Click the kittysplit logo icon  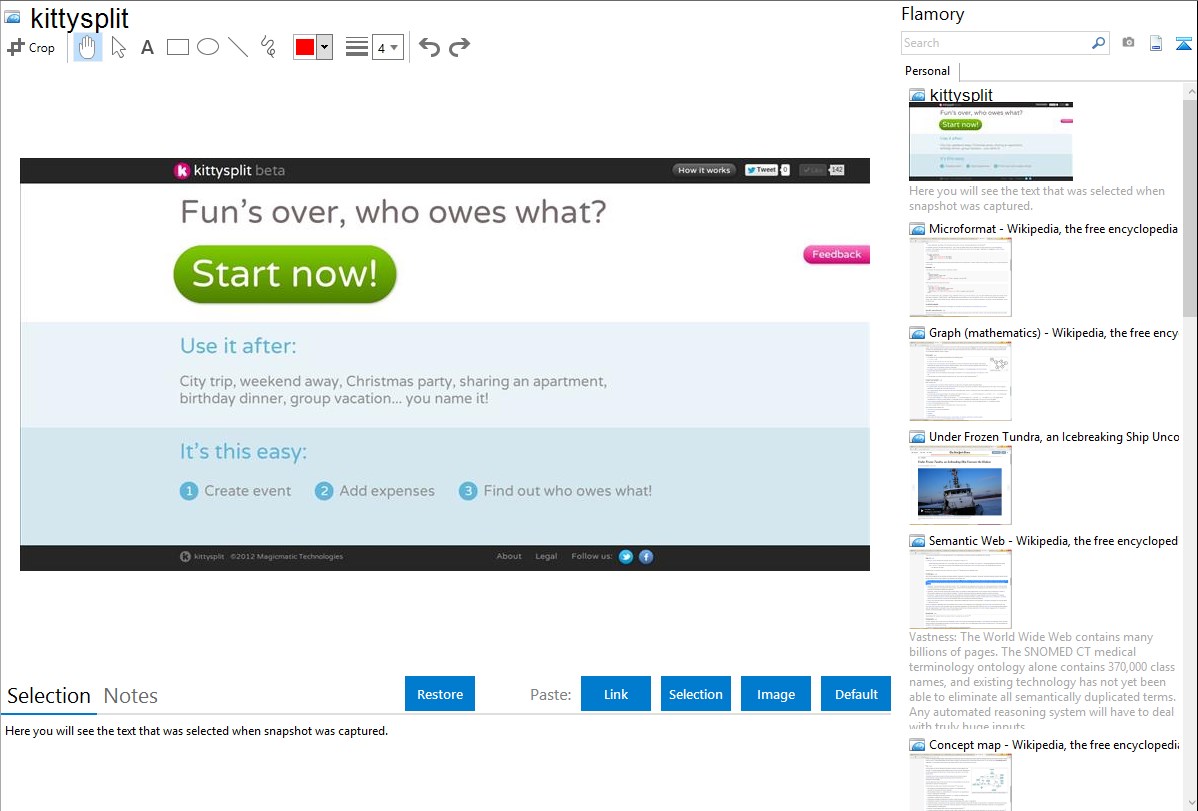[182, 170]
